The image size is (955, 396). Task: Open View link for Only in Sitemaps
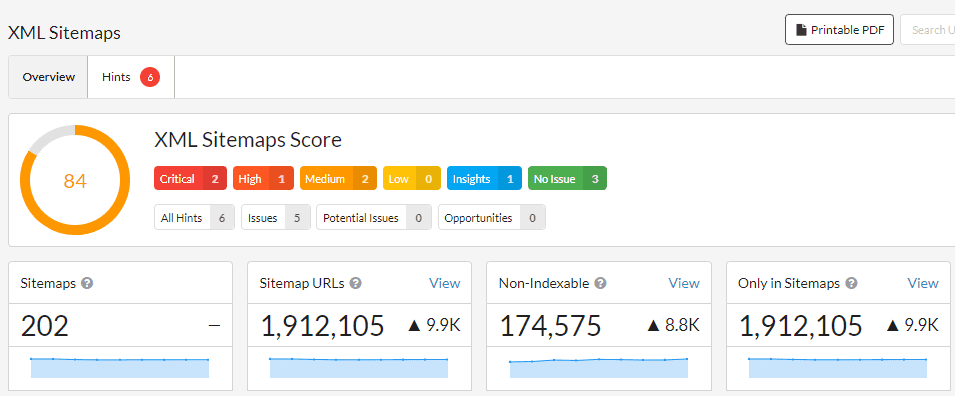(x=923, y=283)
